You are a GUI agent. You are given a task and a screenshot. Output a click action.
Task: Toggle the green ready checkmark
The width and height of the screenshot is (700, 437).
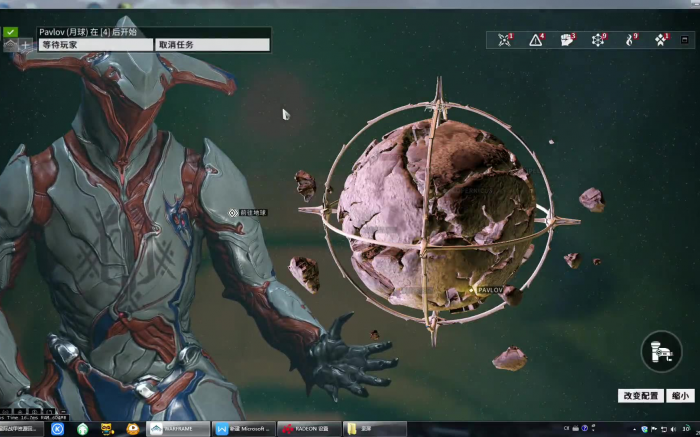[x=10, y=32]
